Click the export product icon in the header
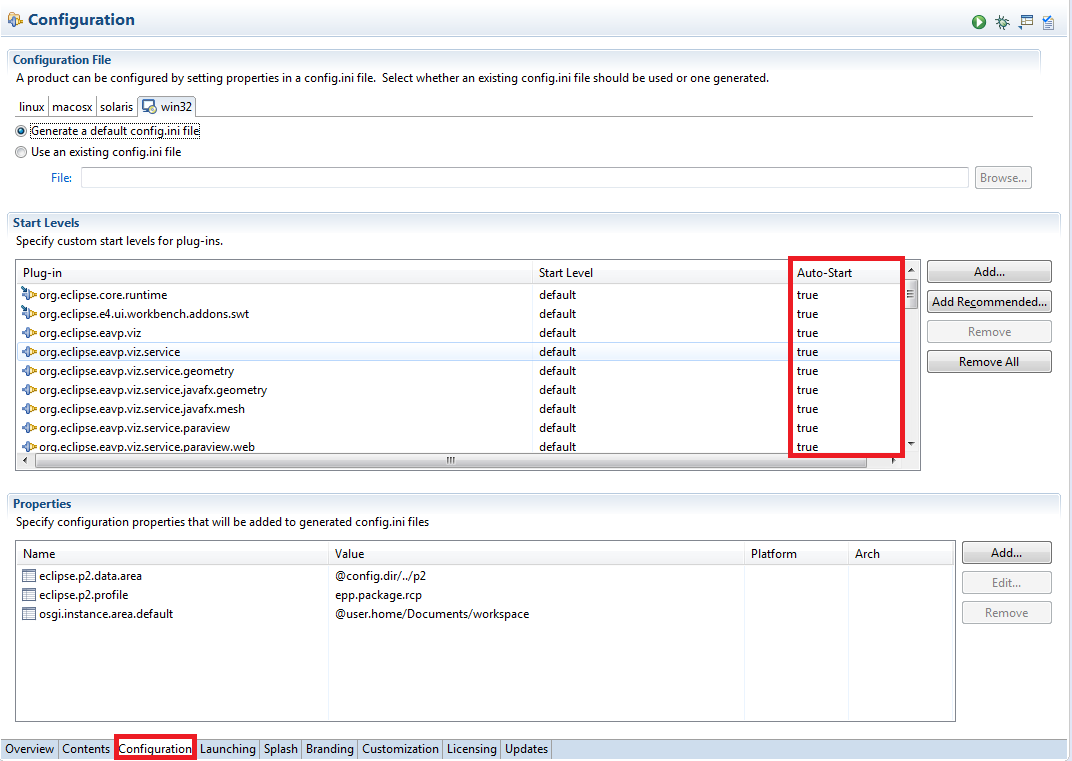Viewport: 1072px width, 761px height. click(1026, 23)
